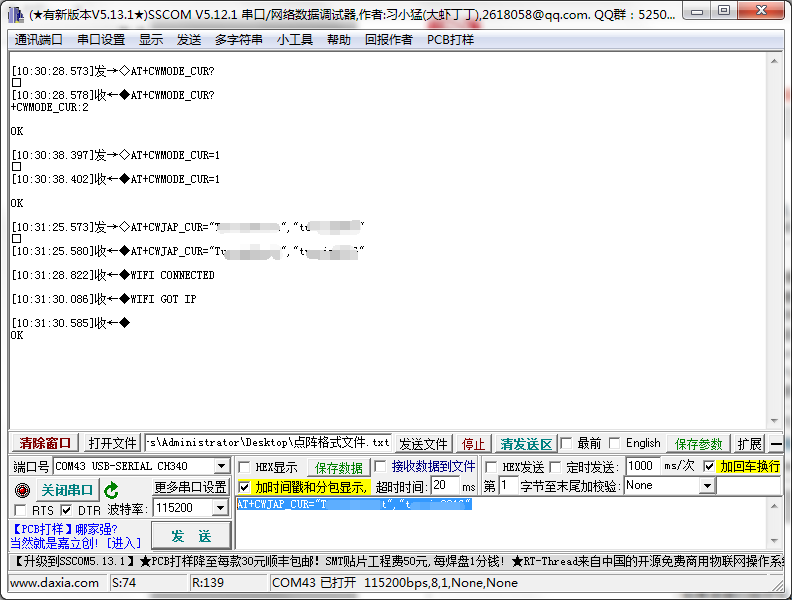The width and height of the screenshot is (792, 600).
Task: Uncheck the DTR checkbox
Action: click(x=67, y=511)
